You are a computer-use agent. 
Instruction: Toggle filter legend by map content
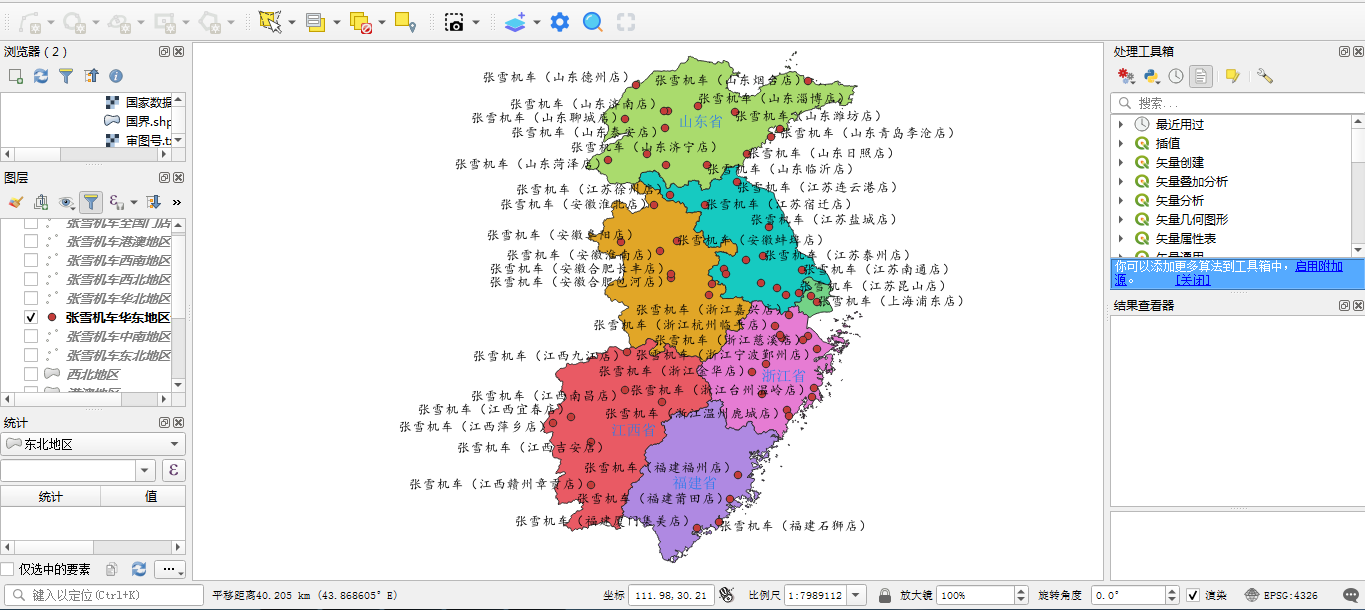pos(91,202)
